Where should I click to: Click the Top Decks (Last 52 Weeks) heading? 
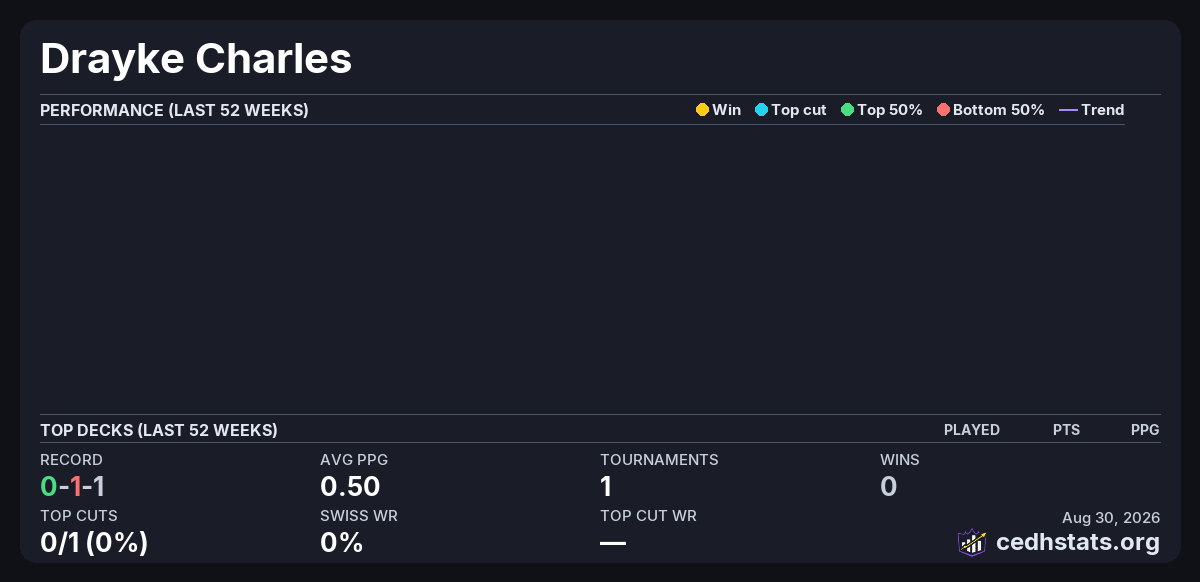159,430
